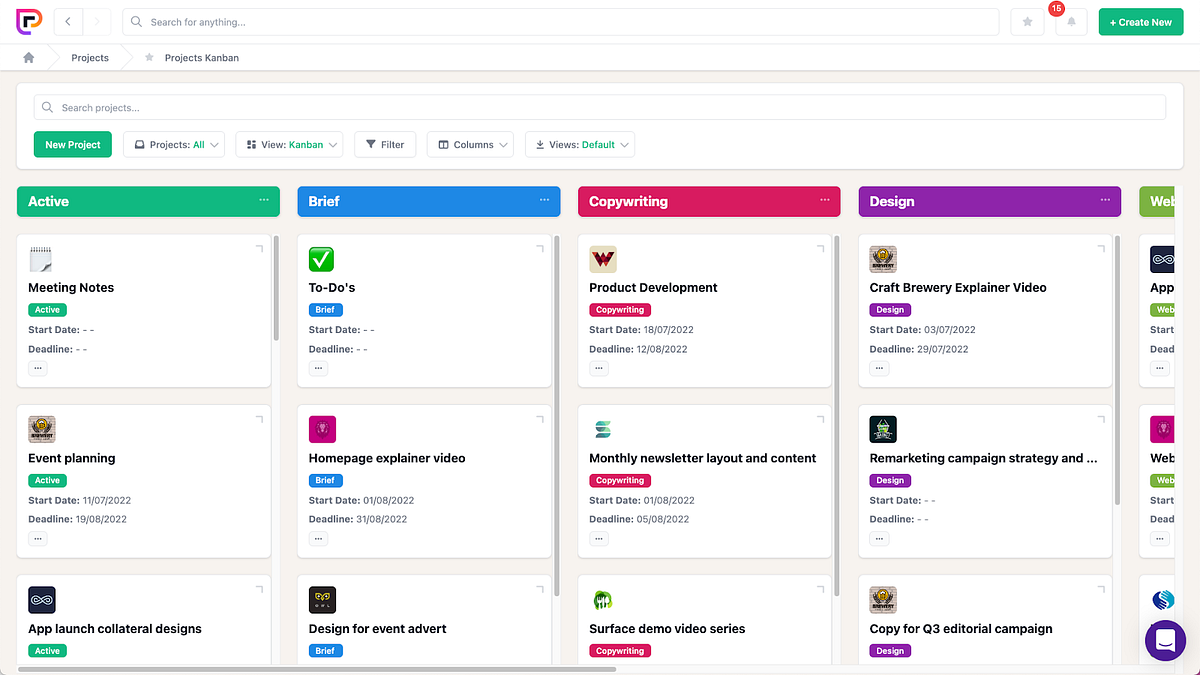The height and width of the screenshot is (675, 1200).
Task: Click Design for event advert owl icon
Action: point(322,600)
